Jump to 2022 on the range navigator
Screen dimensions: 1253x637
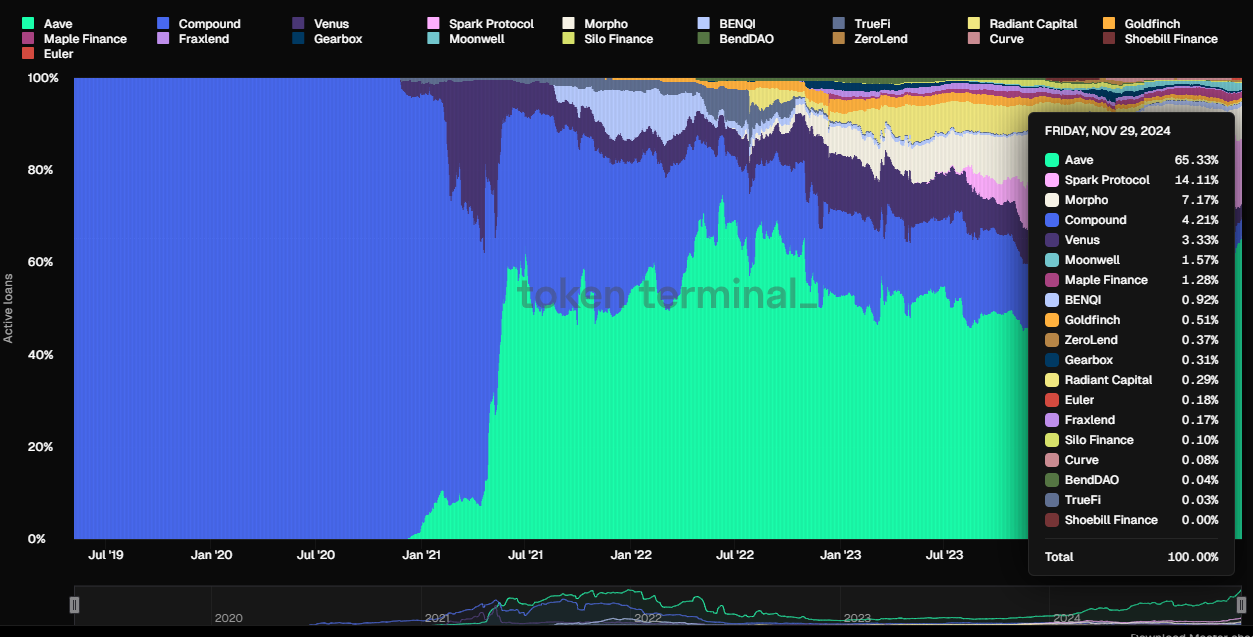tap(648, 618)
